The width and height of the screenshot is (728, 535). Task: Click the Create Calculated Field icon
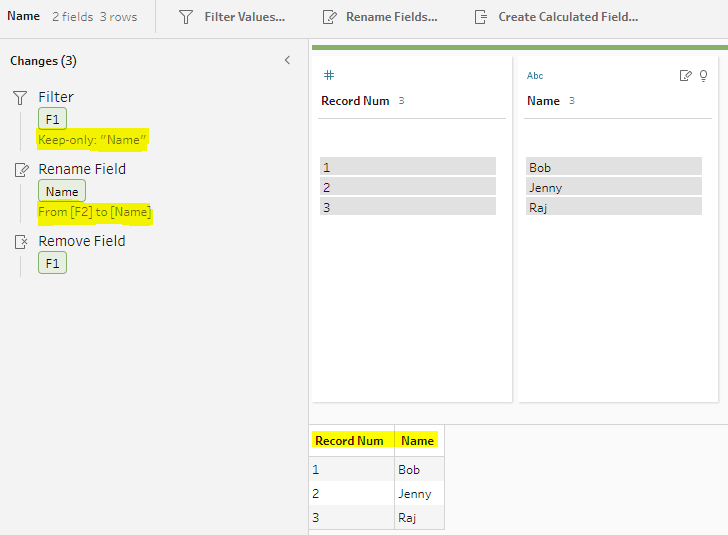pyautogui.click(x=481, y=17)
